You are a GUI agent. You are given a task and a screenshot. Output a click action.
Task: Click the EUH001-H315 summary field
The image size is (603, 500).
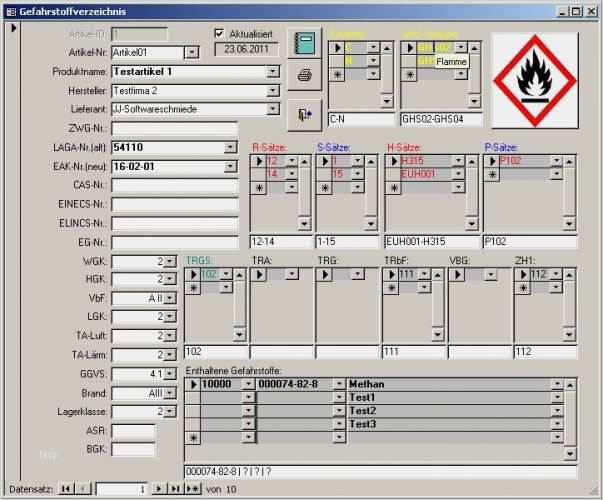[432, 242]
